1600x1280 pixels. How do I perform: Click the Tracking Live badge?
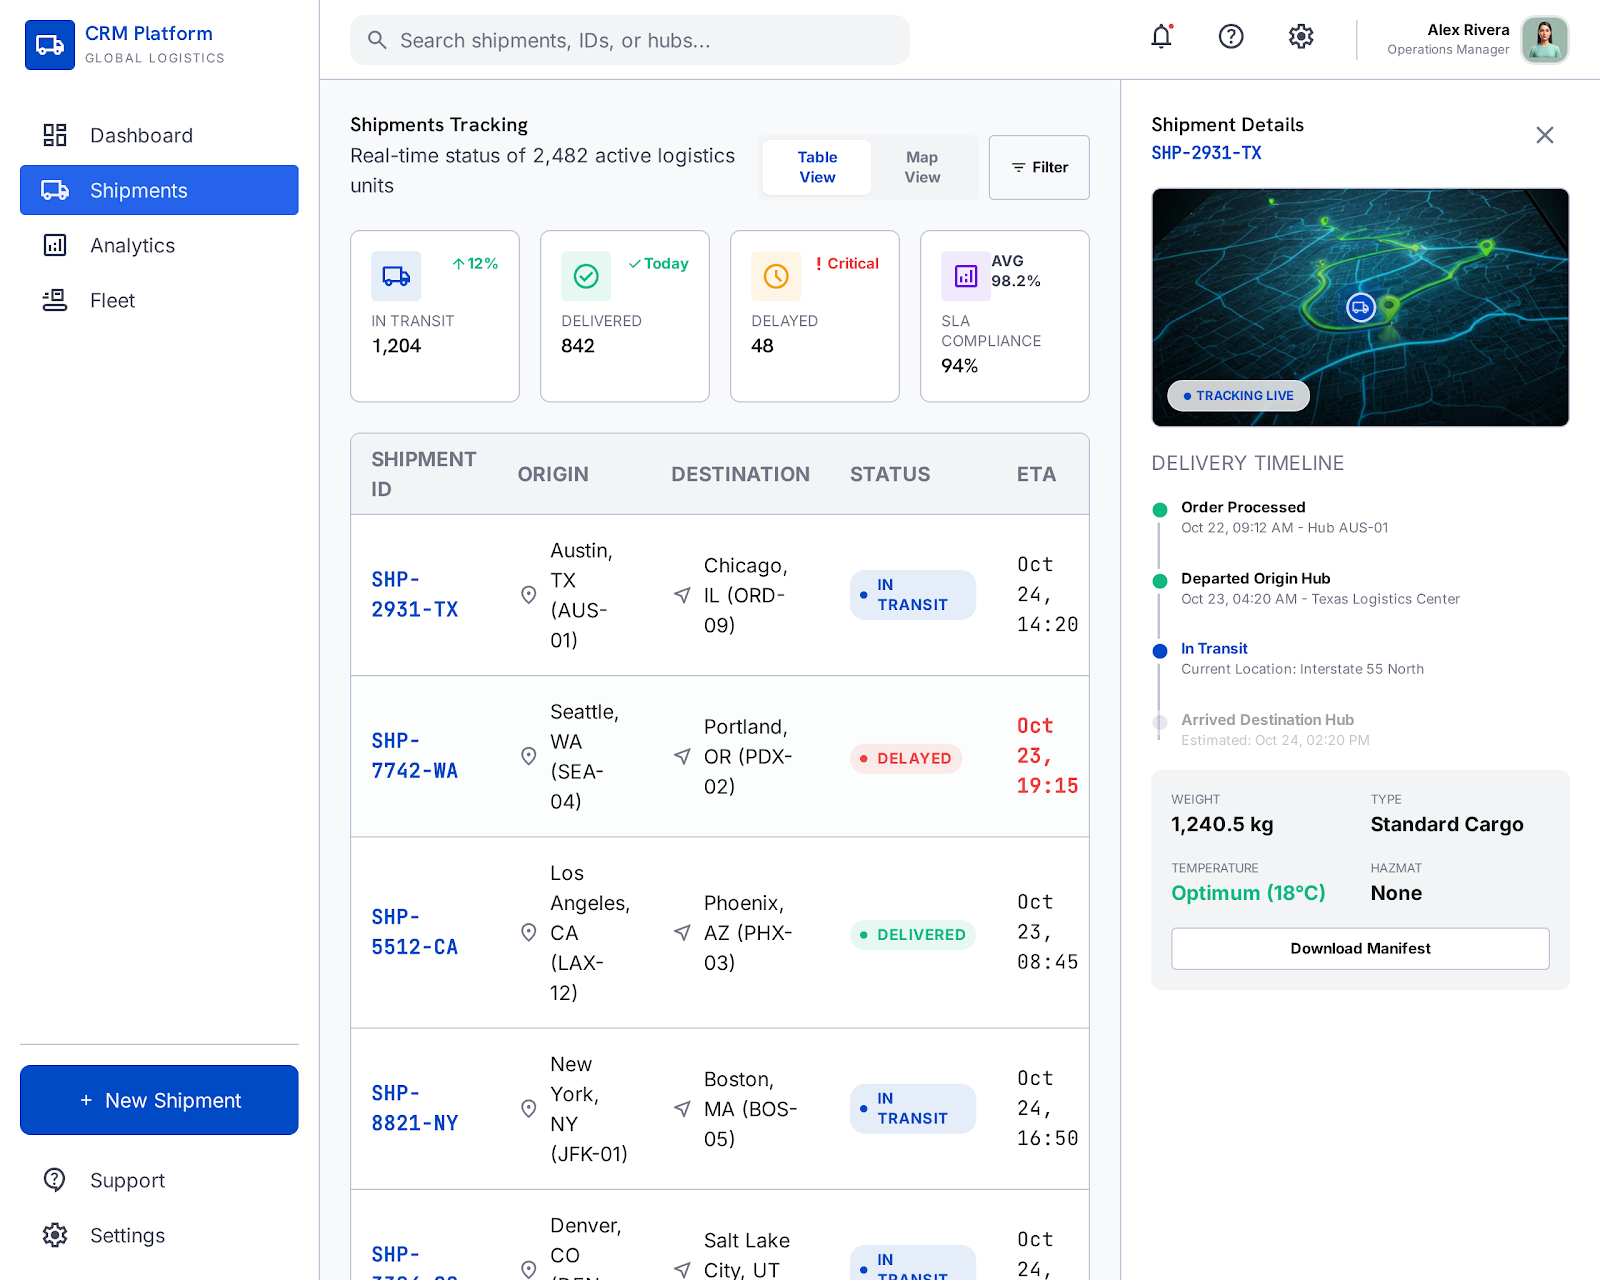1238,396
